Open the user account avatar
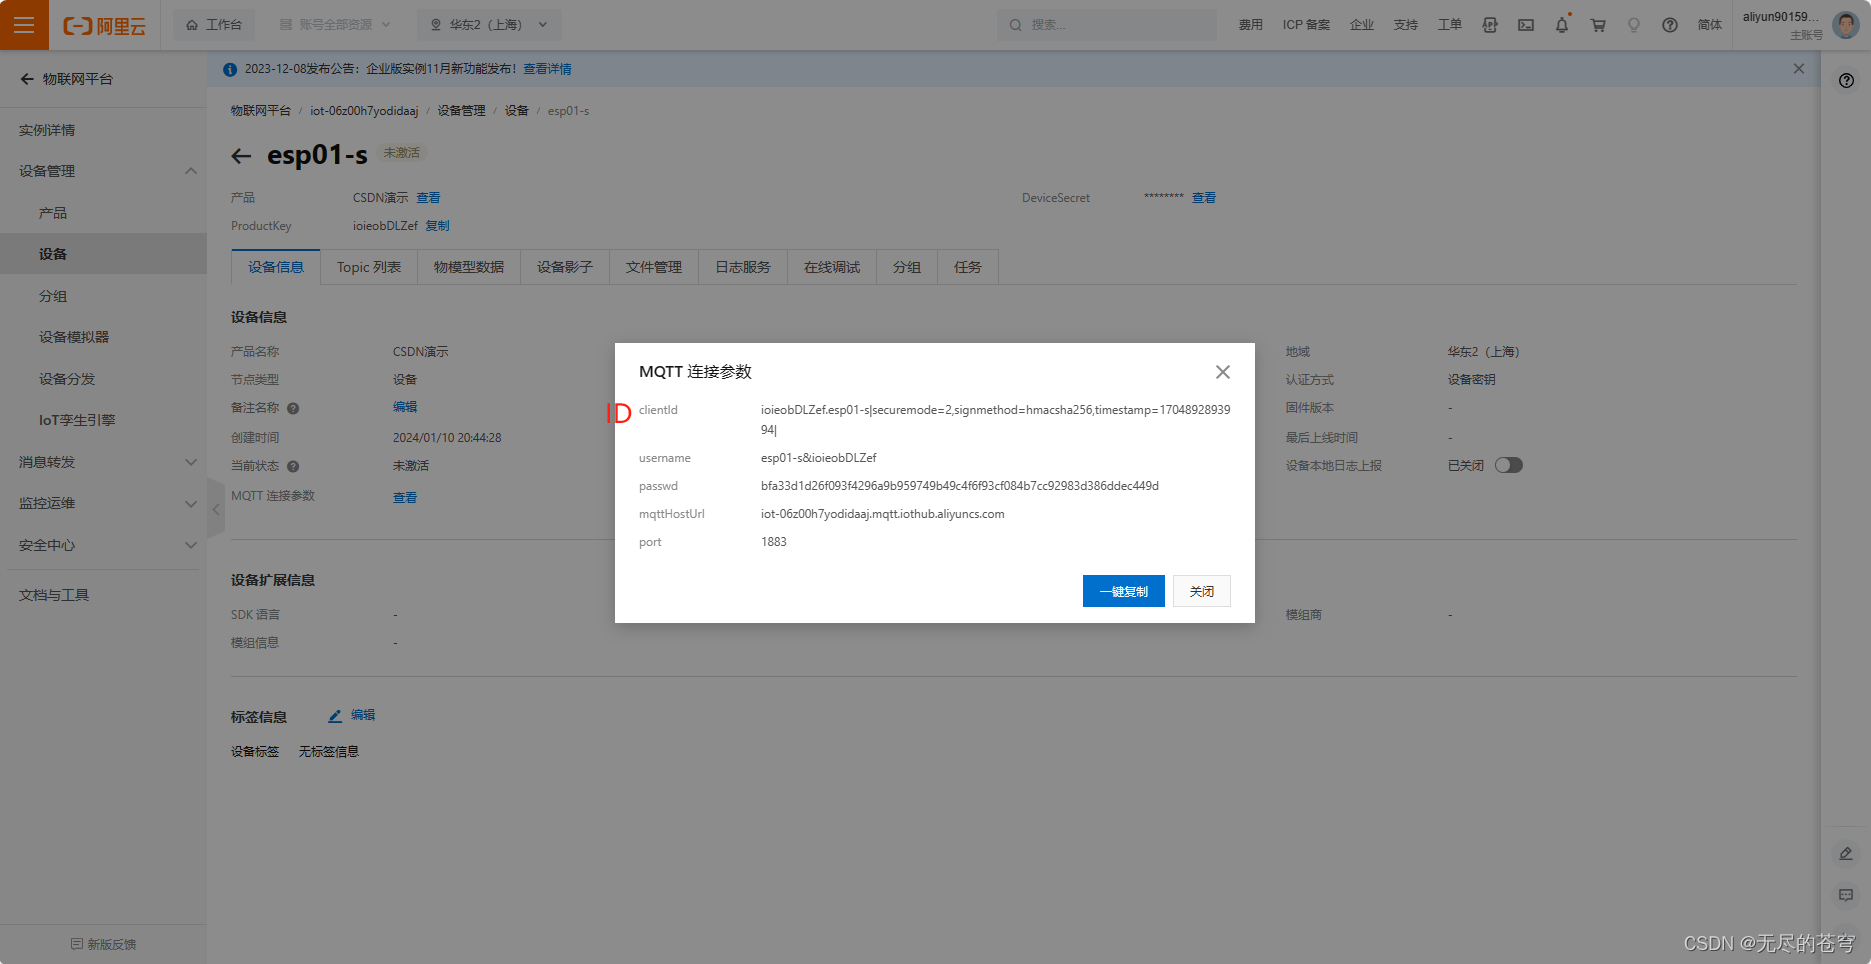 tap(1845, 25)
